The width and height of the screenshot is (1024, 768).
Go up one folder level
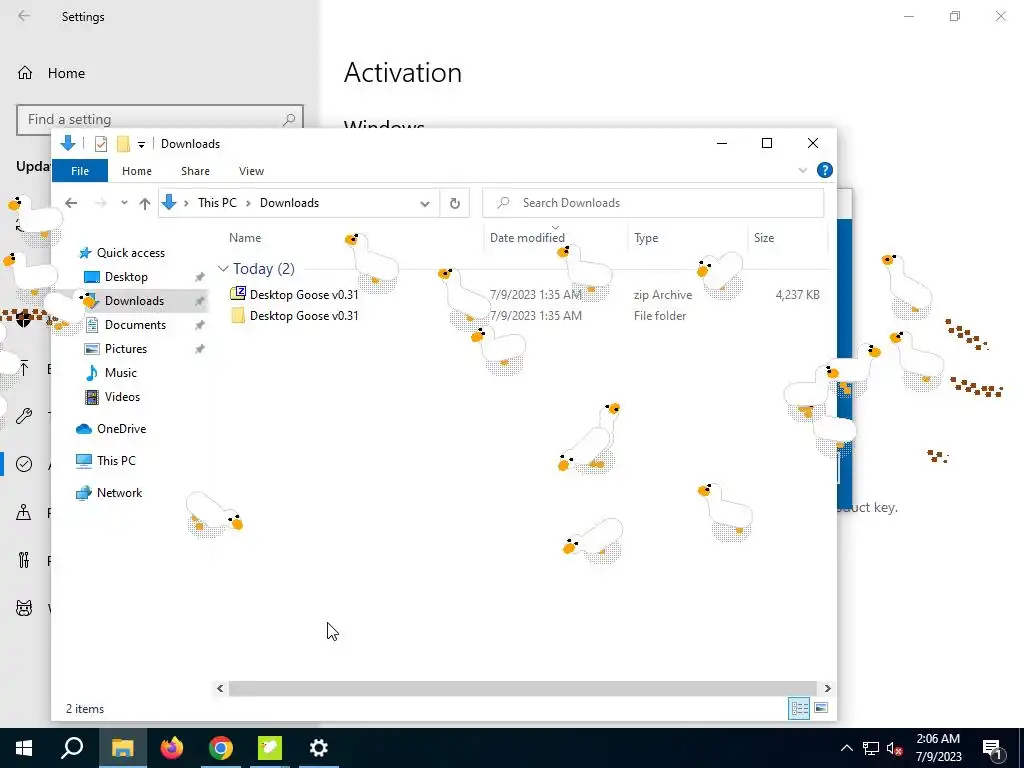[145, 203]
